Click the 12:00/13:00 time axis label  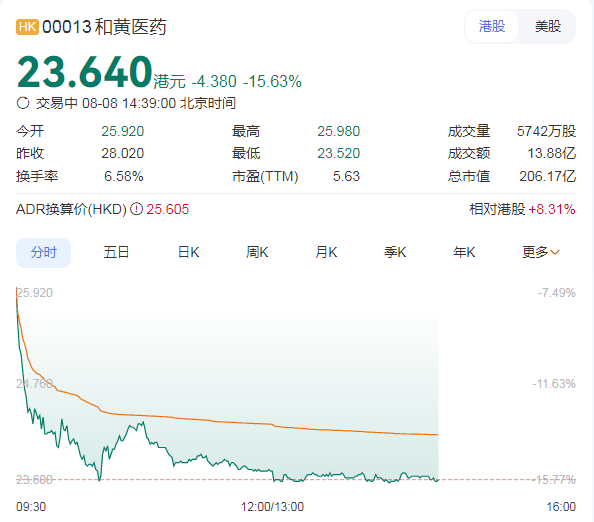tap(272, 507)
